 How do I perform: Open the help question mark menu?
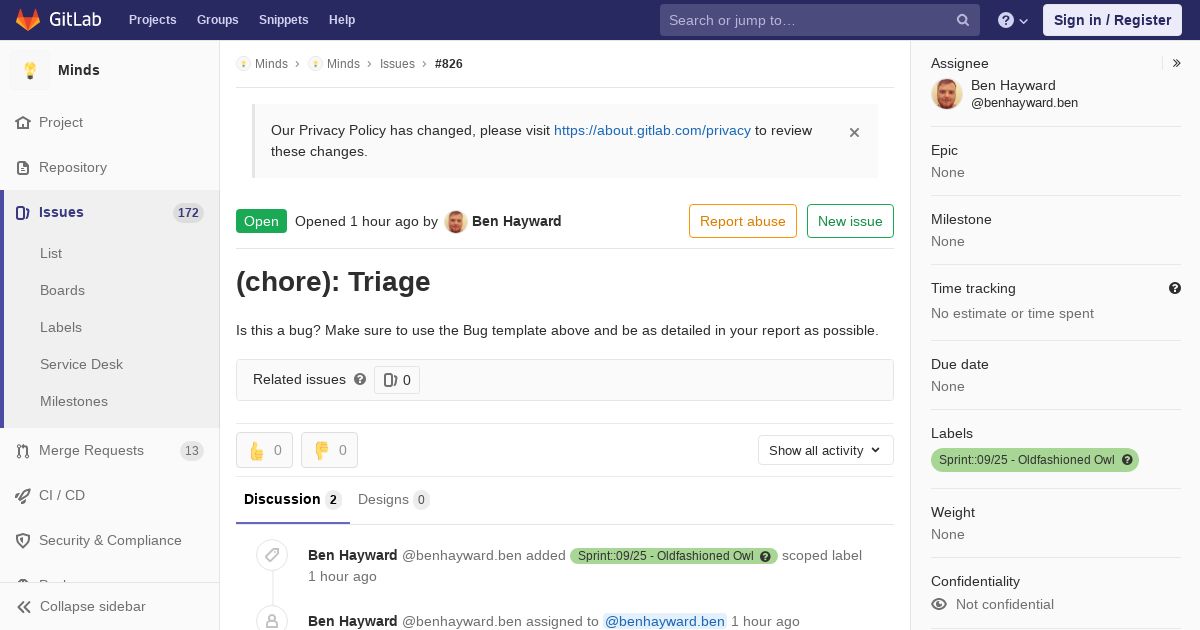(x=1013, y=20)
